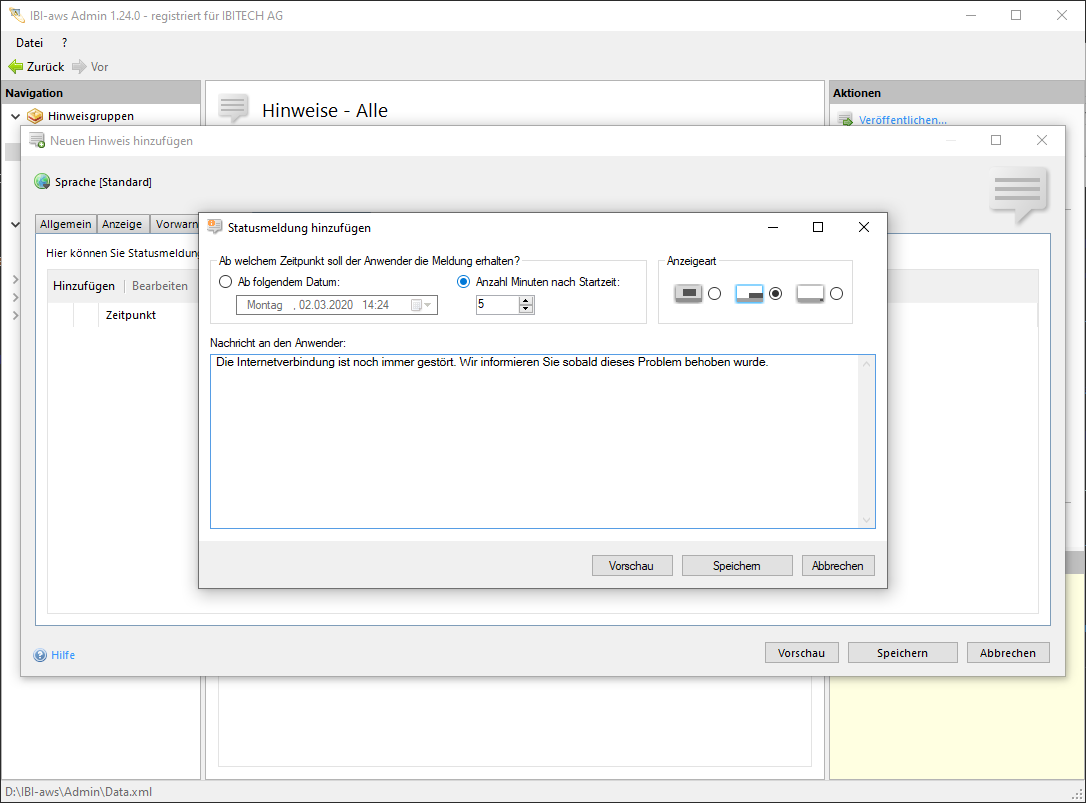The image size is (1086, 803).
Task: Click the grey Vor forward arrow icon
Action: 79,67
